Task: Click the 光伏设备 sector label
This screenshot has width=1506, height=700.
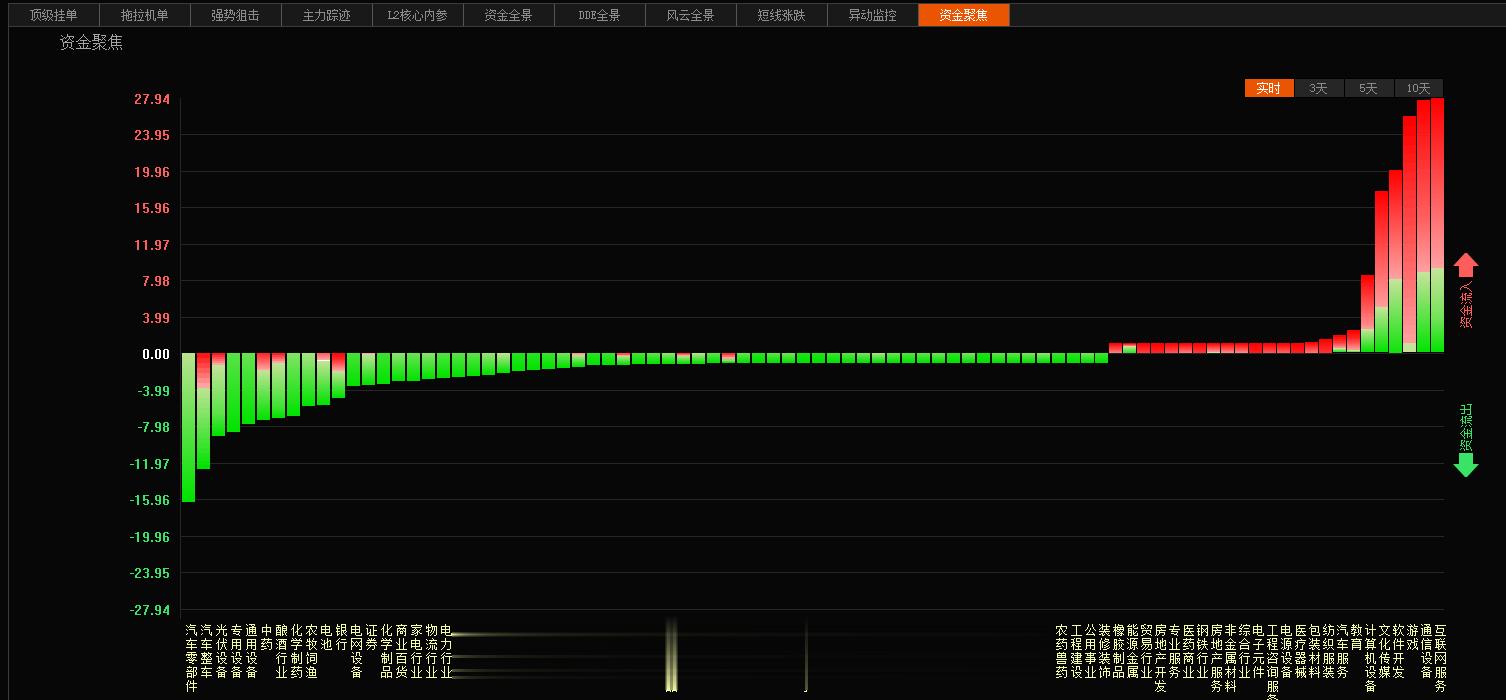Action: [x=221, y=652]
